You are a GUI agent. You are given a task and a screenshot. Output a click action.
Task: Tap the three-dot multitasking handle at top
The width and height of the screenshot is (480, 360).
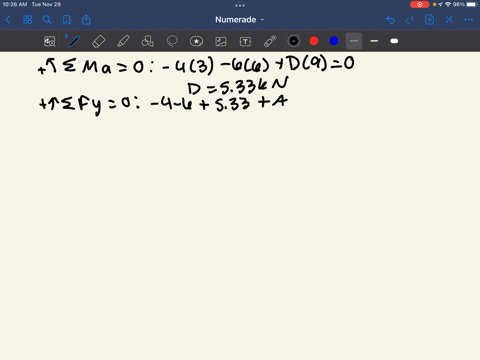pyautogui.click(x=240, y=5)
